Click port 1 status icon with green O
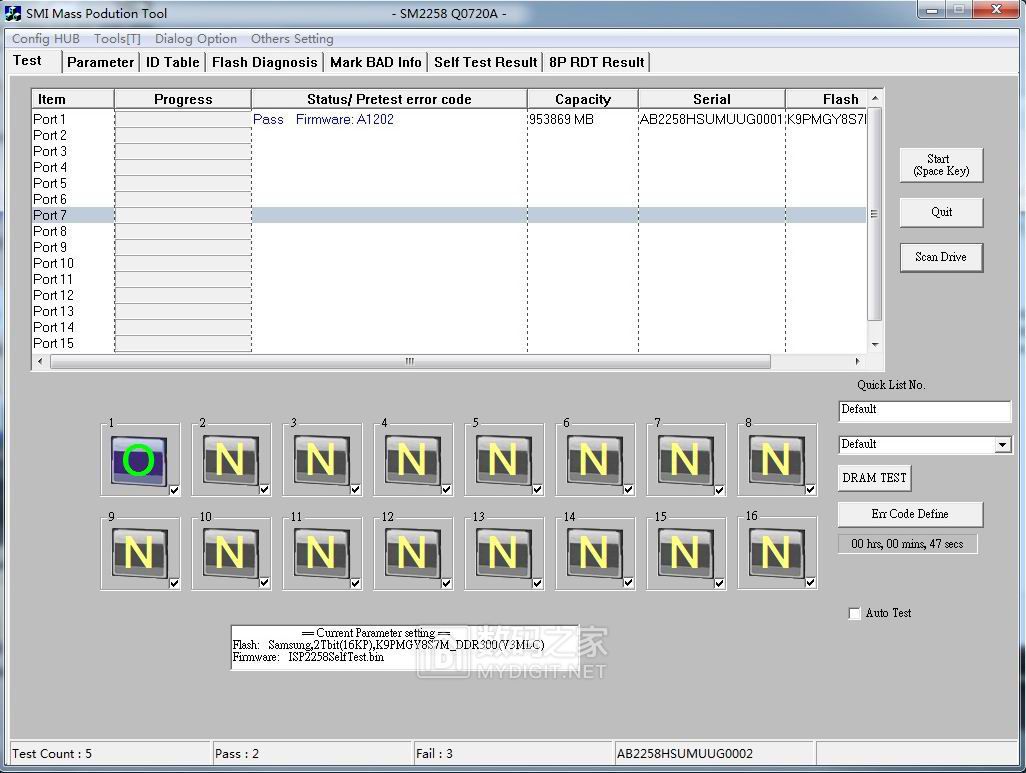Image resolution: width=1026 pixels, height=773 pixels. tap(139, 460)
